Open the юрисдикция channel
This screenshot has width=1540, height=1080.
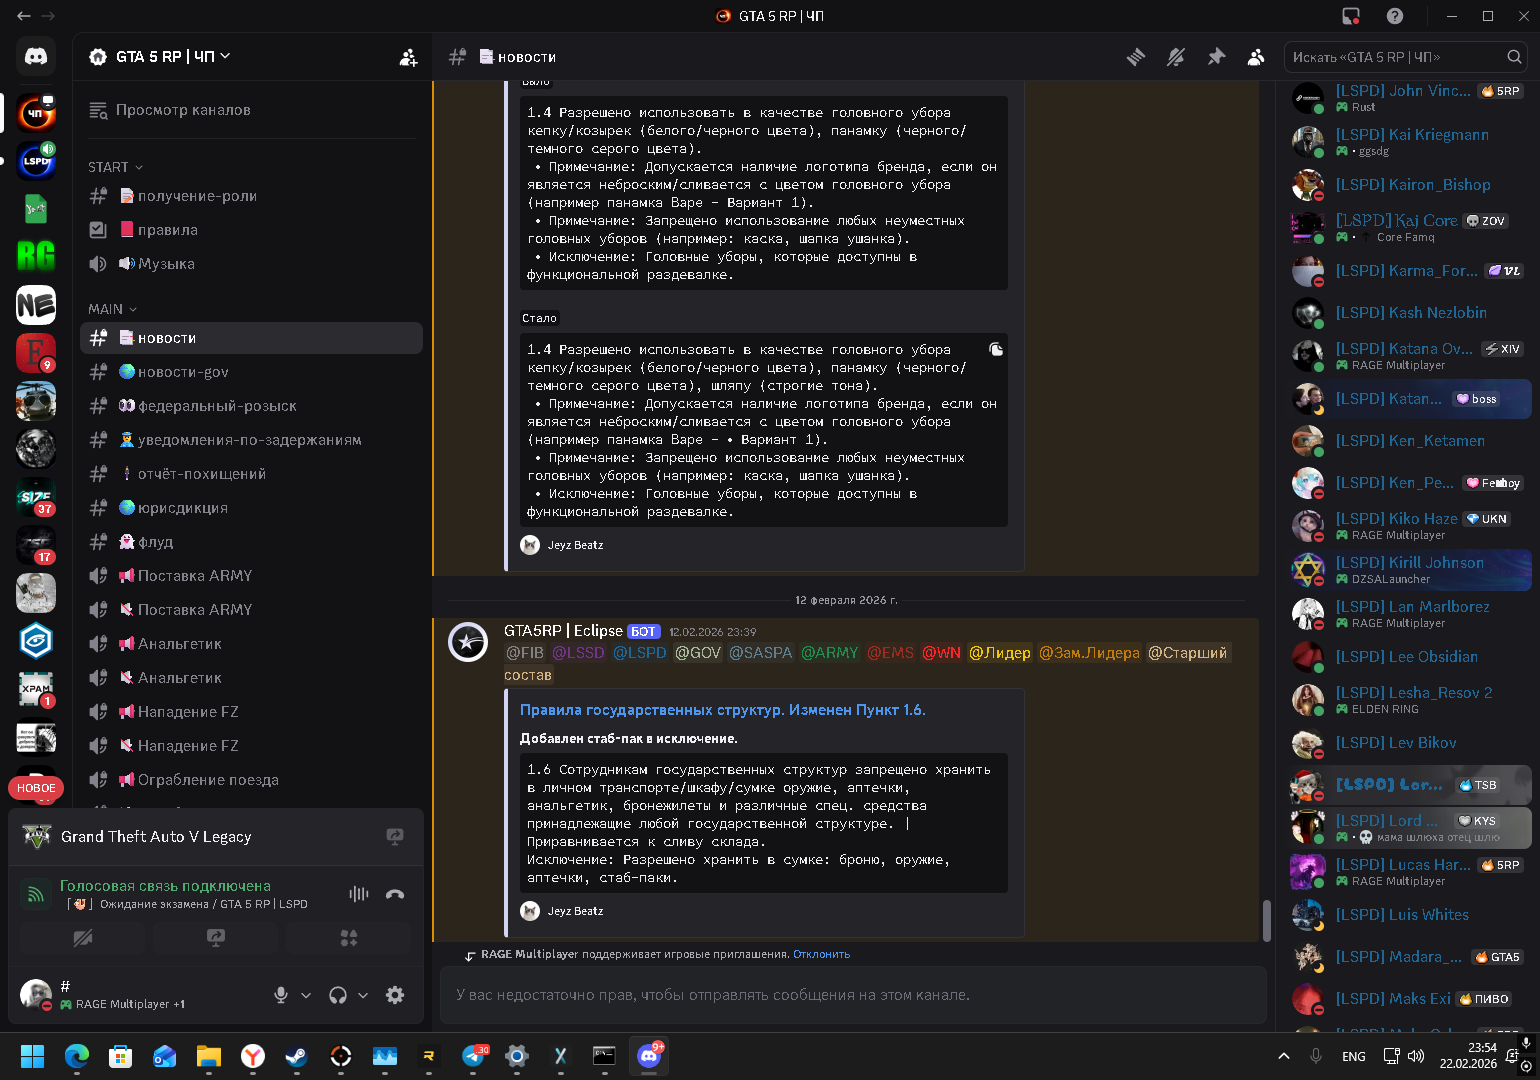click(x=251, y=508)
